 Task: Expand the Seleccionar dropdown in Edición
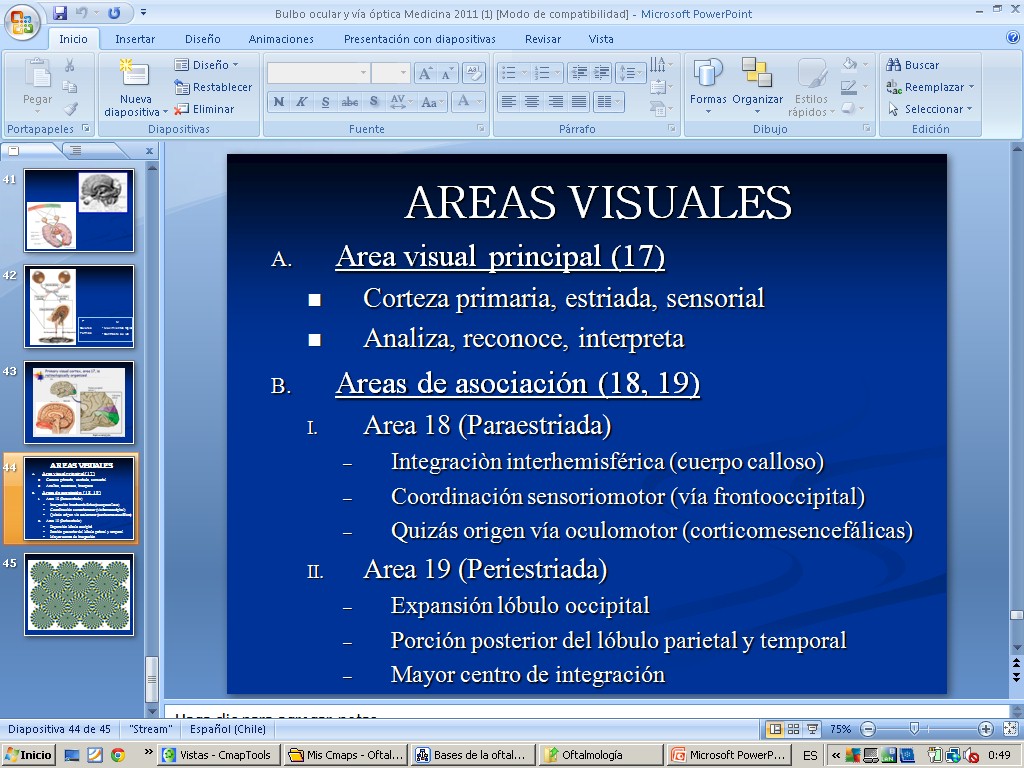tap(932, 109)
